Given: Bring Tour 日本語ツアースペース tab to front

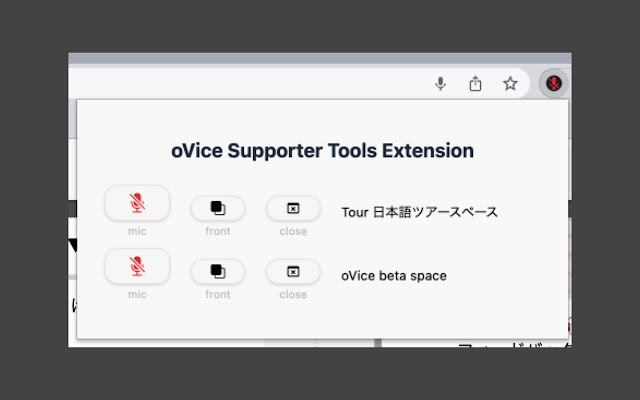Looking at the screenshot, I should pyautogui.click(x=218, y=208).
